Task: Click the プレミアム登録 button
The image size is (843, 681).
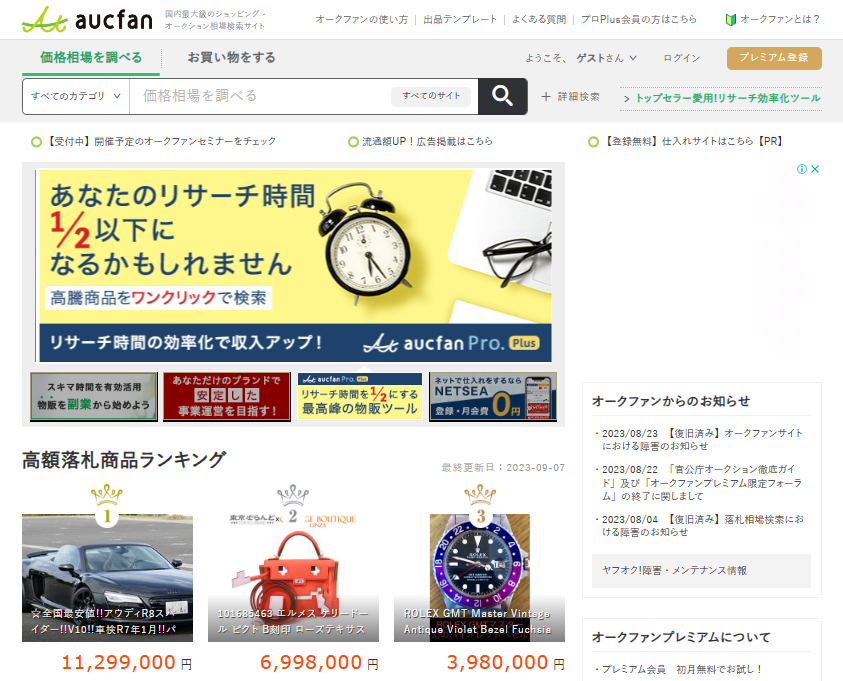Action: [774, 58]
